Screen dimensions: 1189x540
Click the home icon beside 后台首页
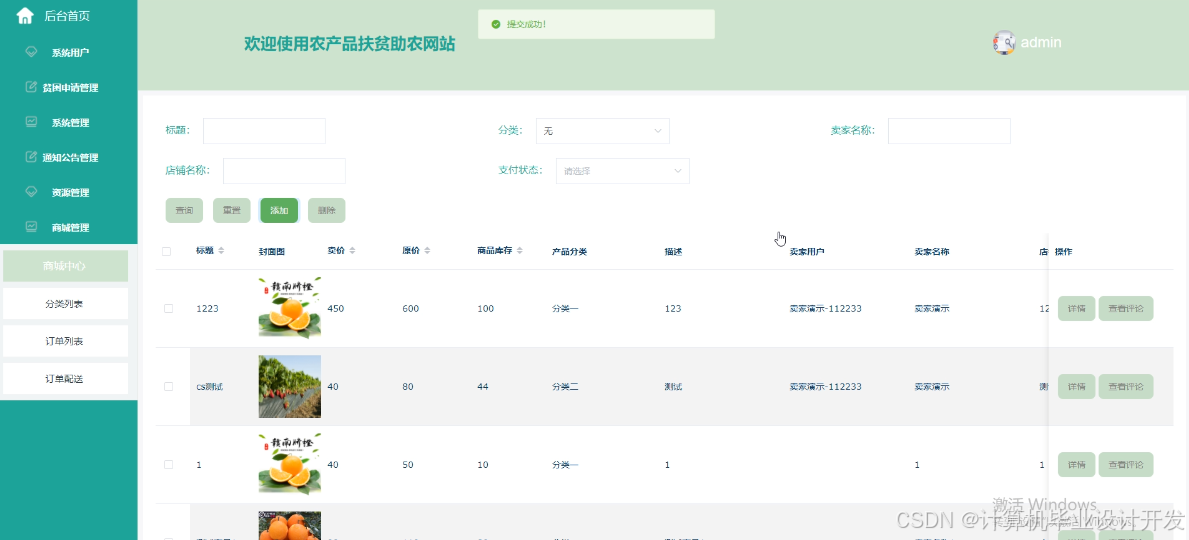point(25,15)
